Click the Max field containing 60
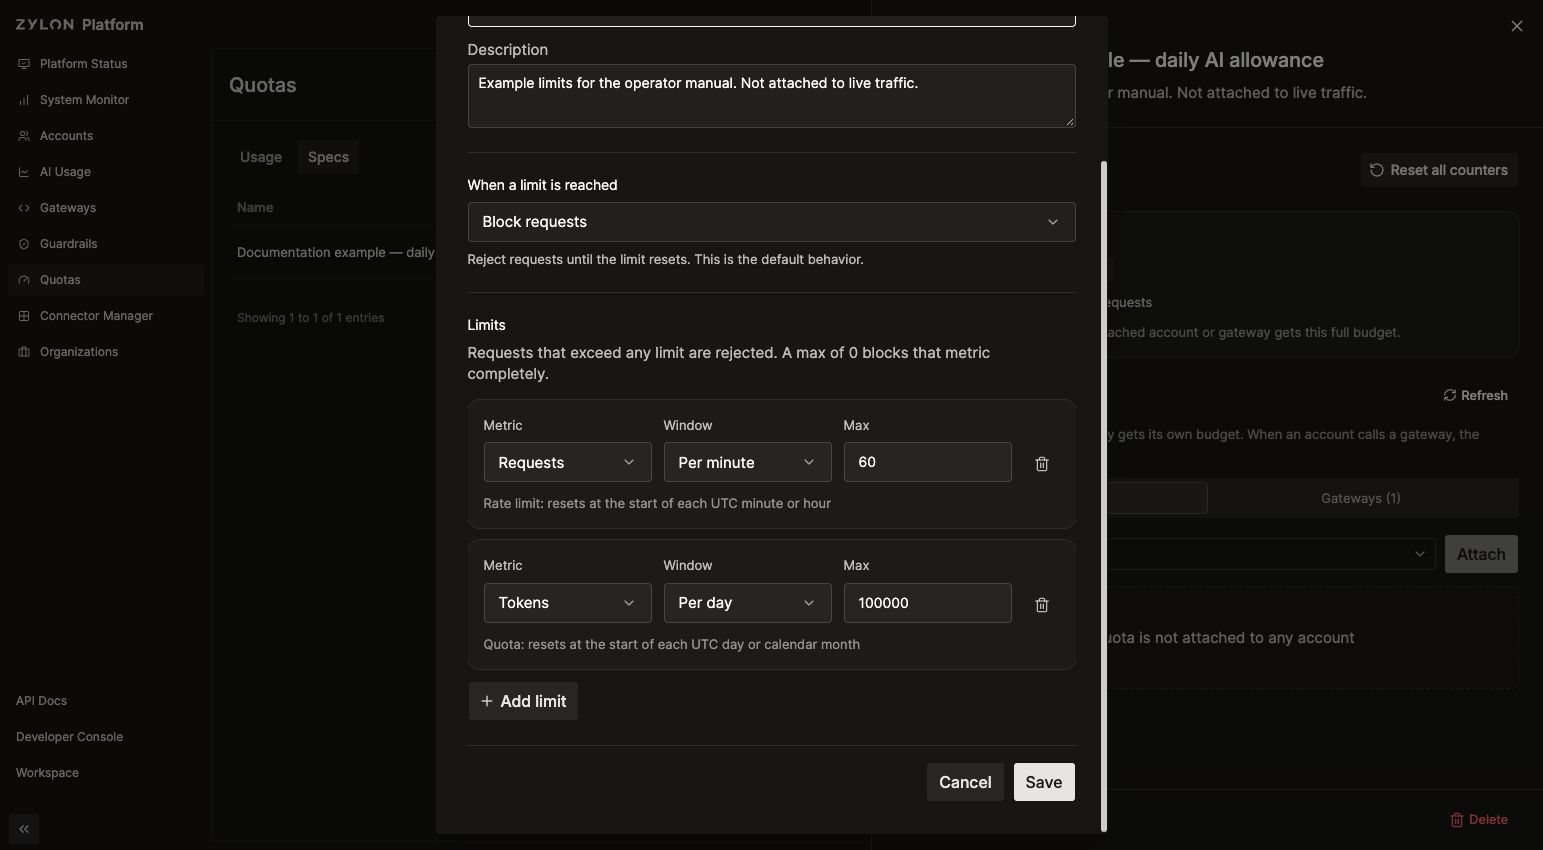Image resolution: width=1543 pixels, height=850 pixels. [927, 462]
